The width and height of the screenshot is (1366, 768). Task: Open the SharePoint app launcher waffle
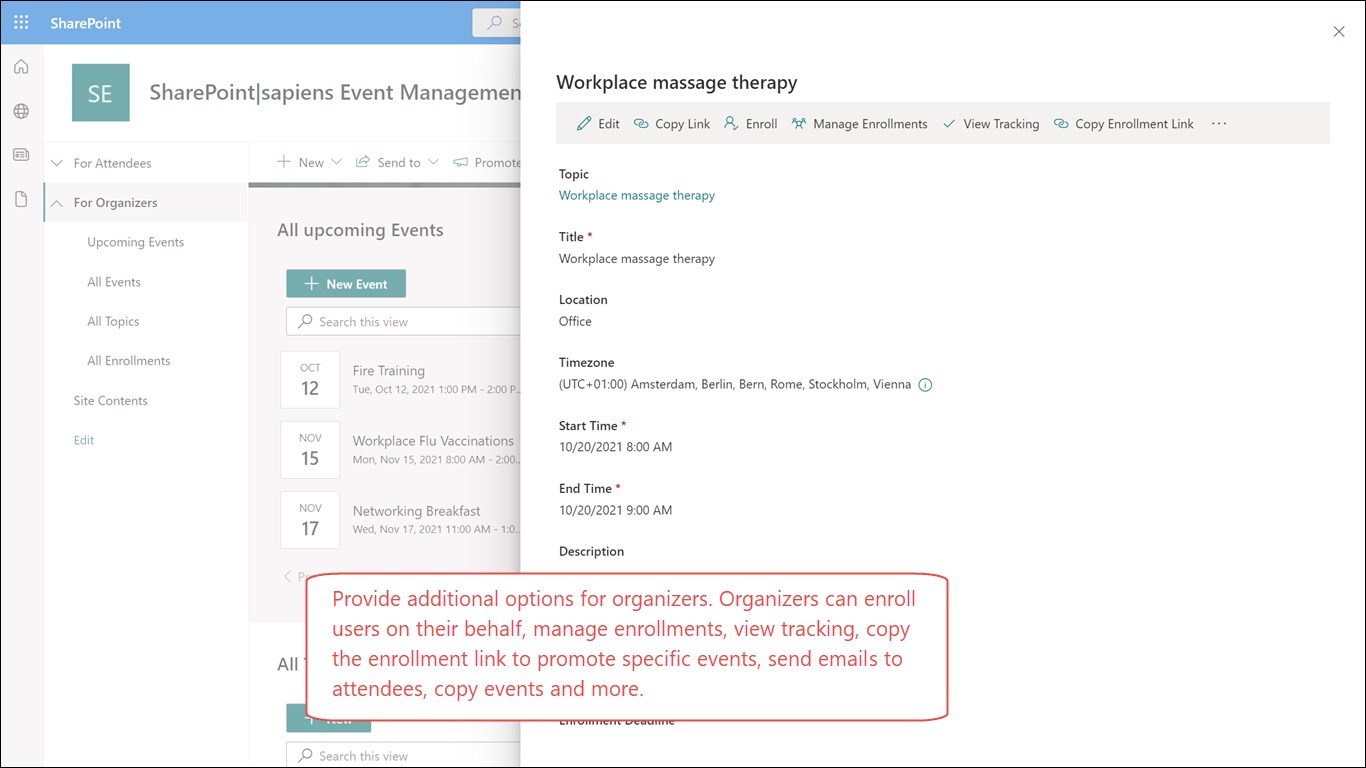[21, 22]
